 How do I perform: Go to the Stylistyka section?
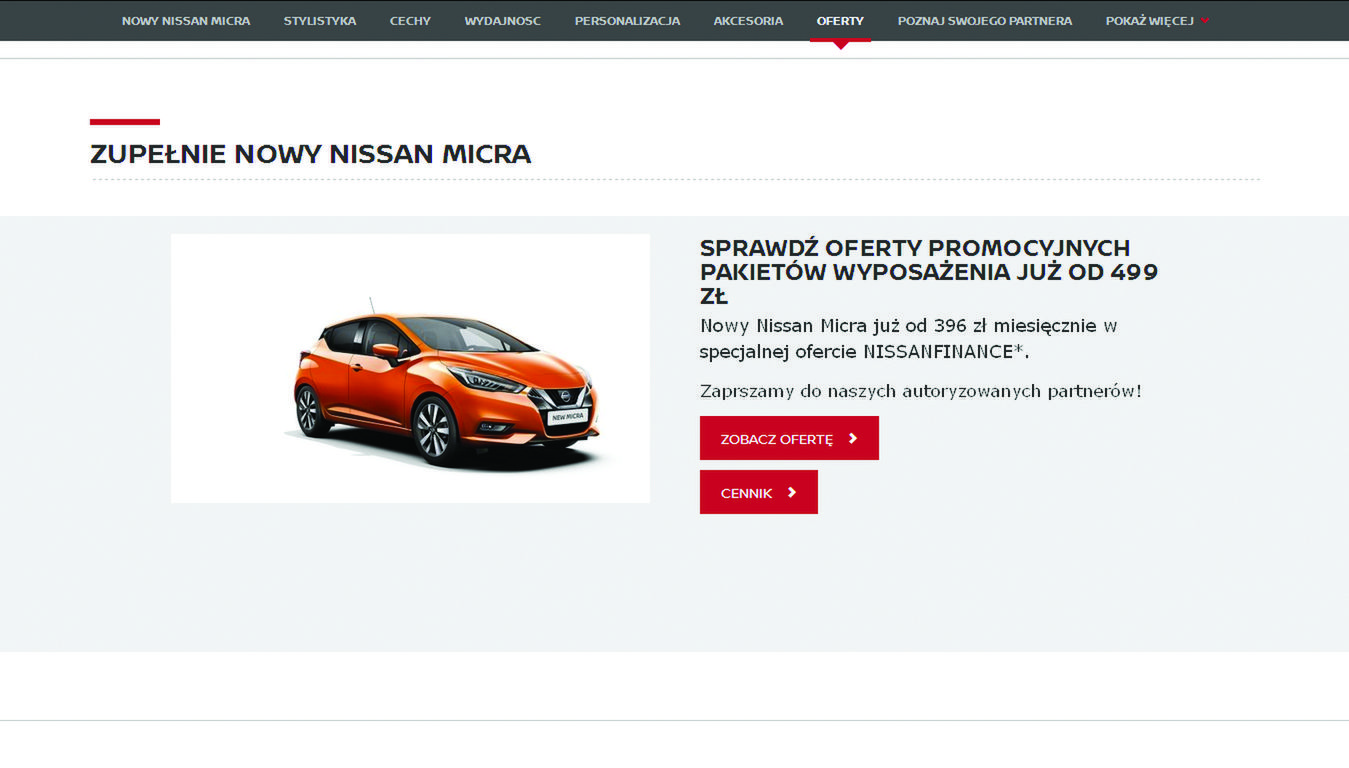pos(320,21)
